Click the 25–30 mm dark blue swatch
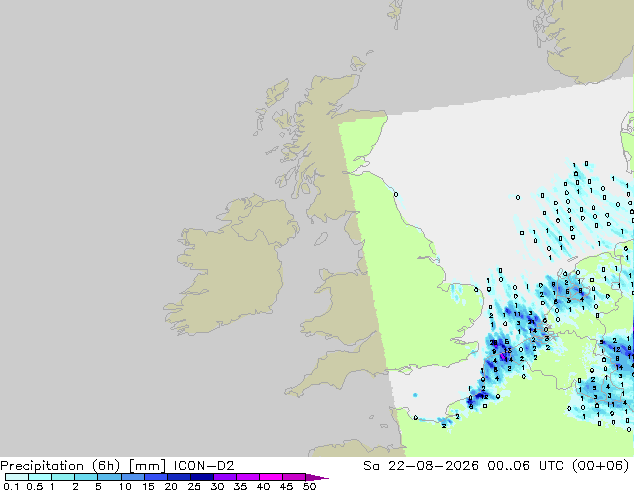Viewport: 634px width, 490px height. (202, 477)
